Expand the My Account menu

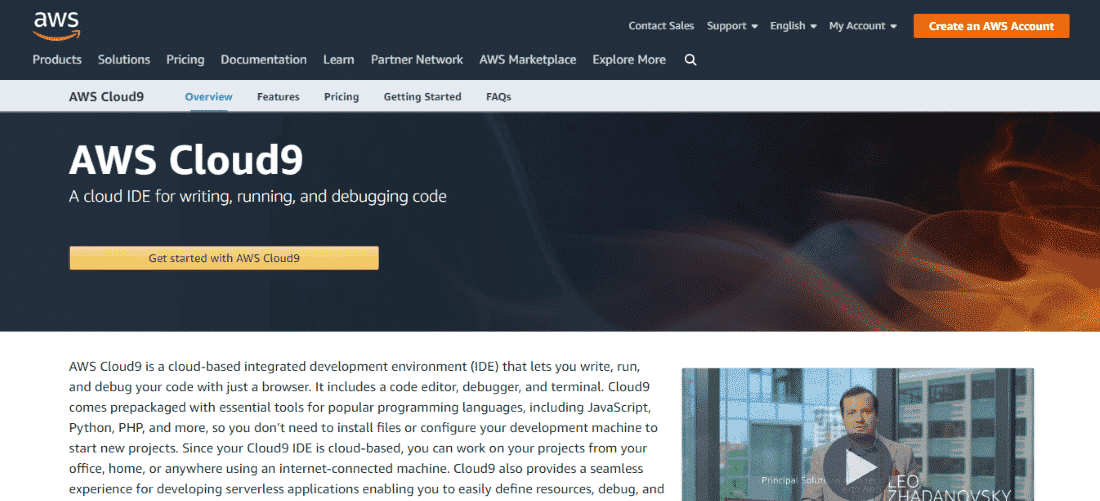[x=863, y=26]
